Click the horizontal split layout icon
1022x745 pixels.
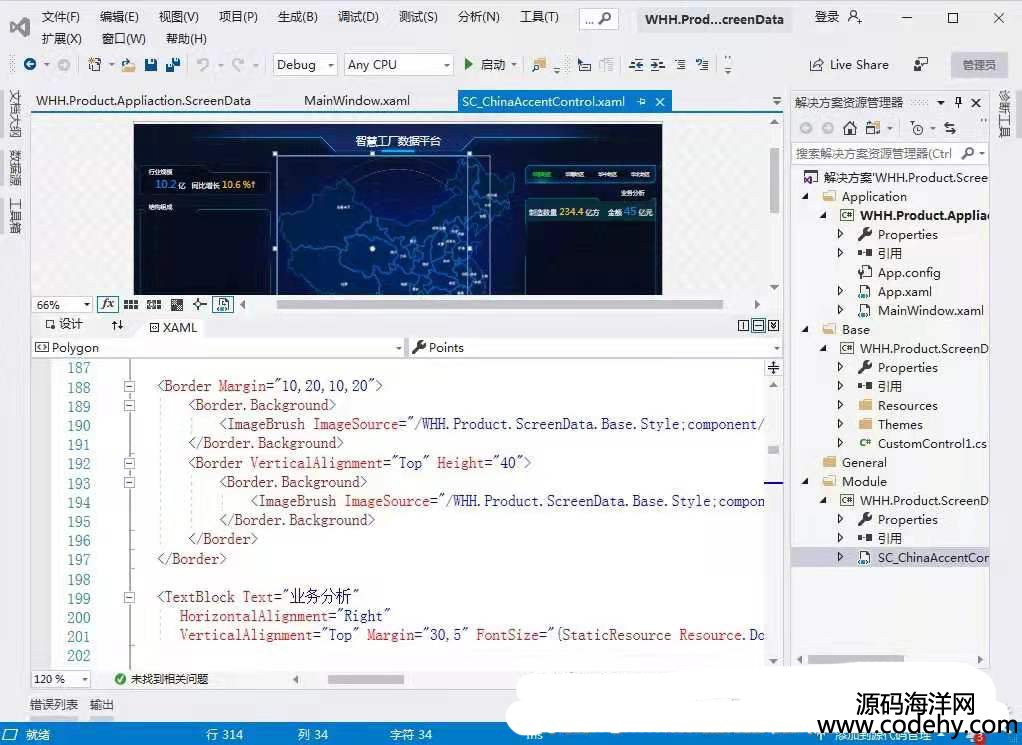(758, 325)
